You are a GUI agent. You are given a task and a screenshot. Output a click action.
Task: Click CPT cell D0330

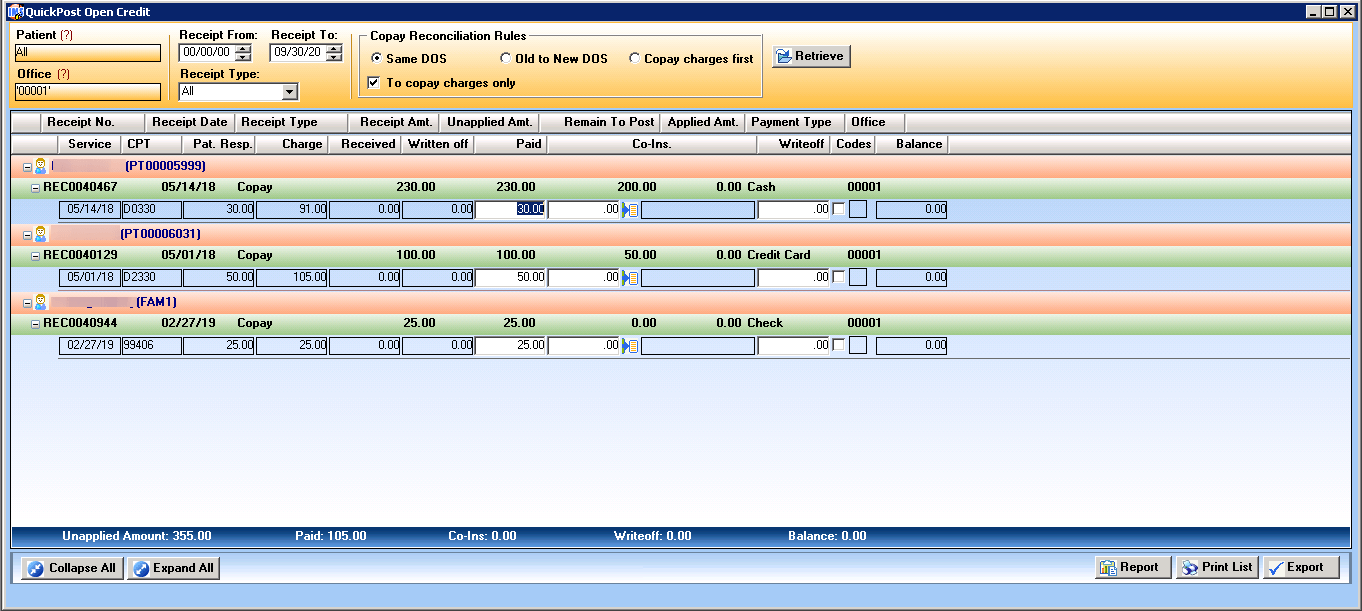click(152, 209)
